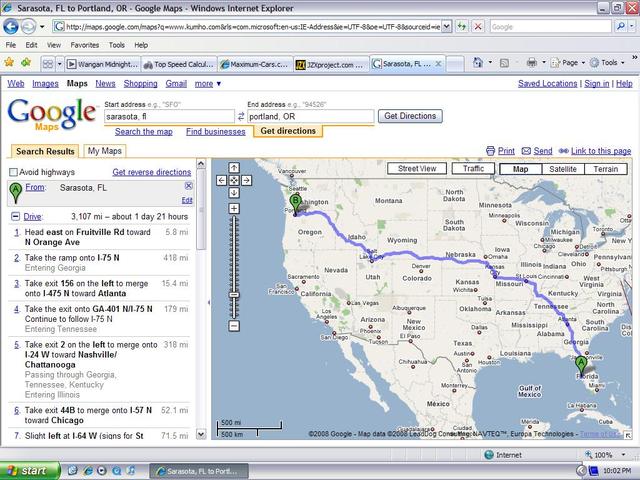Screen dimensions: 640x480
Task: Pan the map right arrow
Action: click(x=246, y=180)
